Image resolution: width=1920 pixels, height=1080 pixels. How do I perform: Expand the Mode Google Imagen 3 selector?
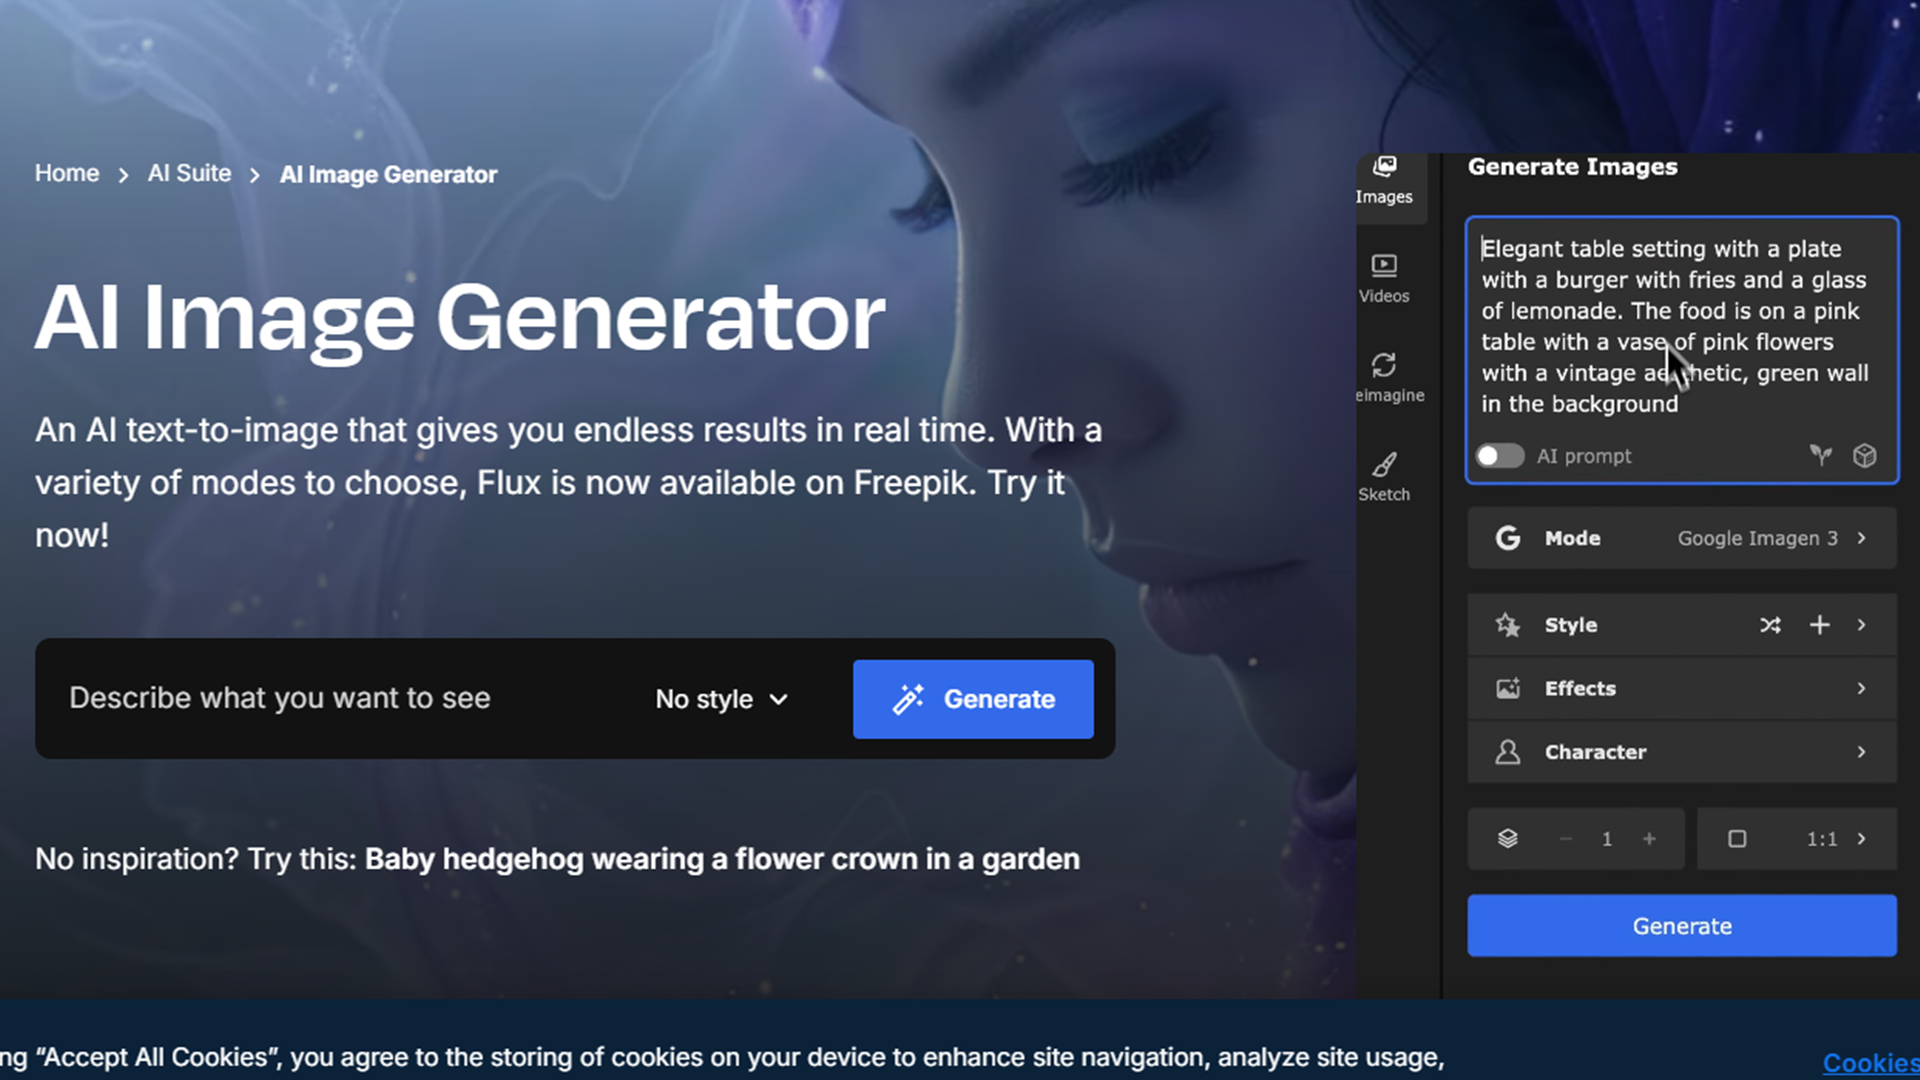1682,538
